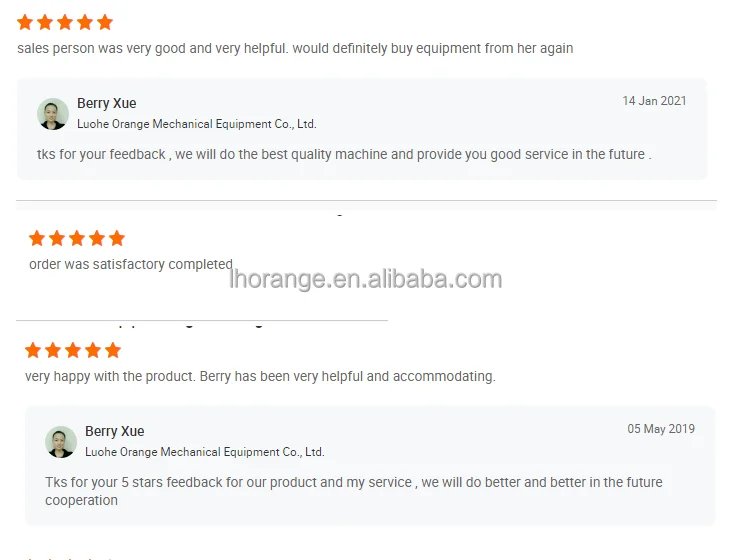Click the first star of the top review's rating
730x560 pixels.
[25, 22]
